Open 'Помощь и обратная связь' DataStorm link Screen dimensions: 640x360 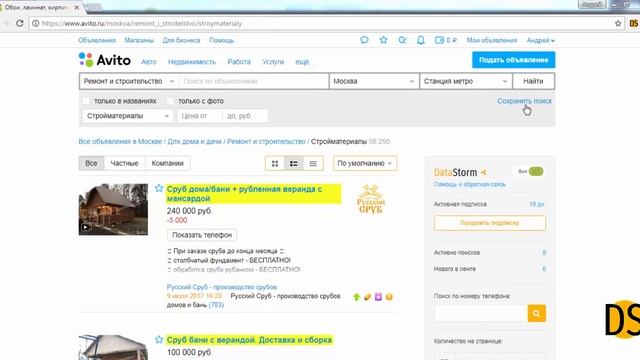pos(470,184)
